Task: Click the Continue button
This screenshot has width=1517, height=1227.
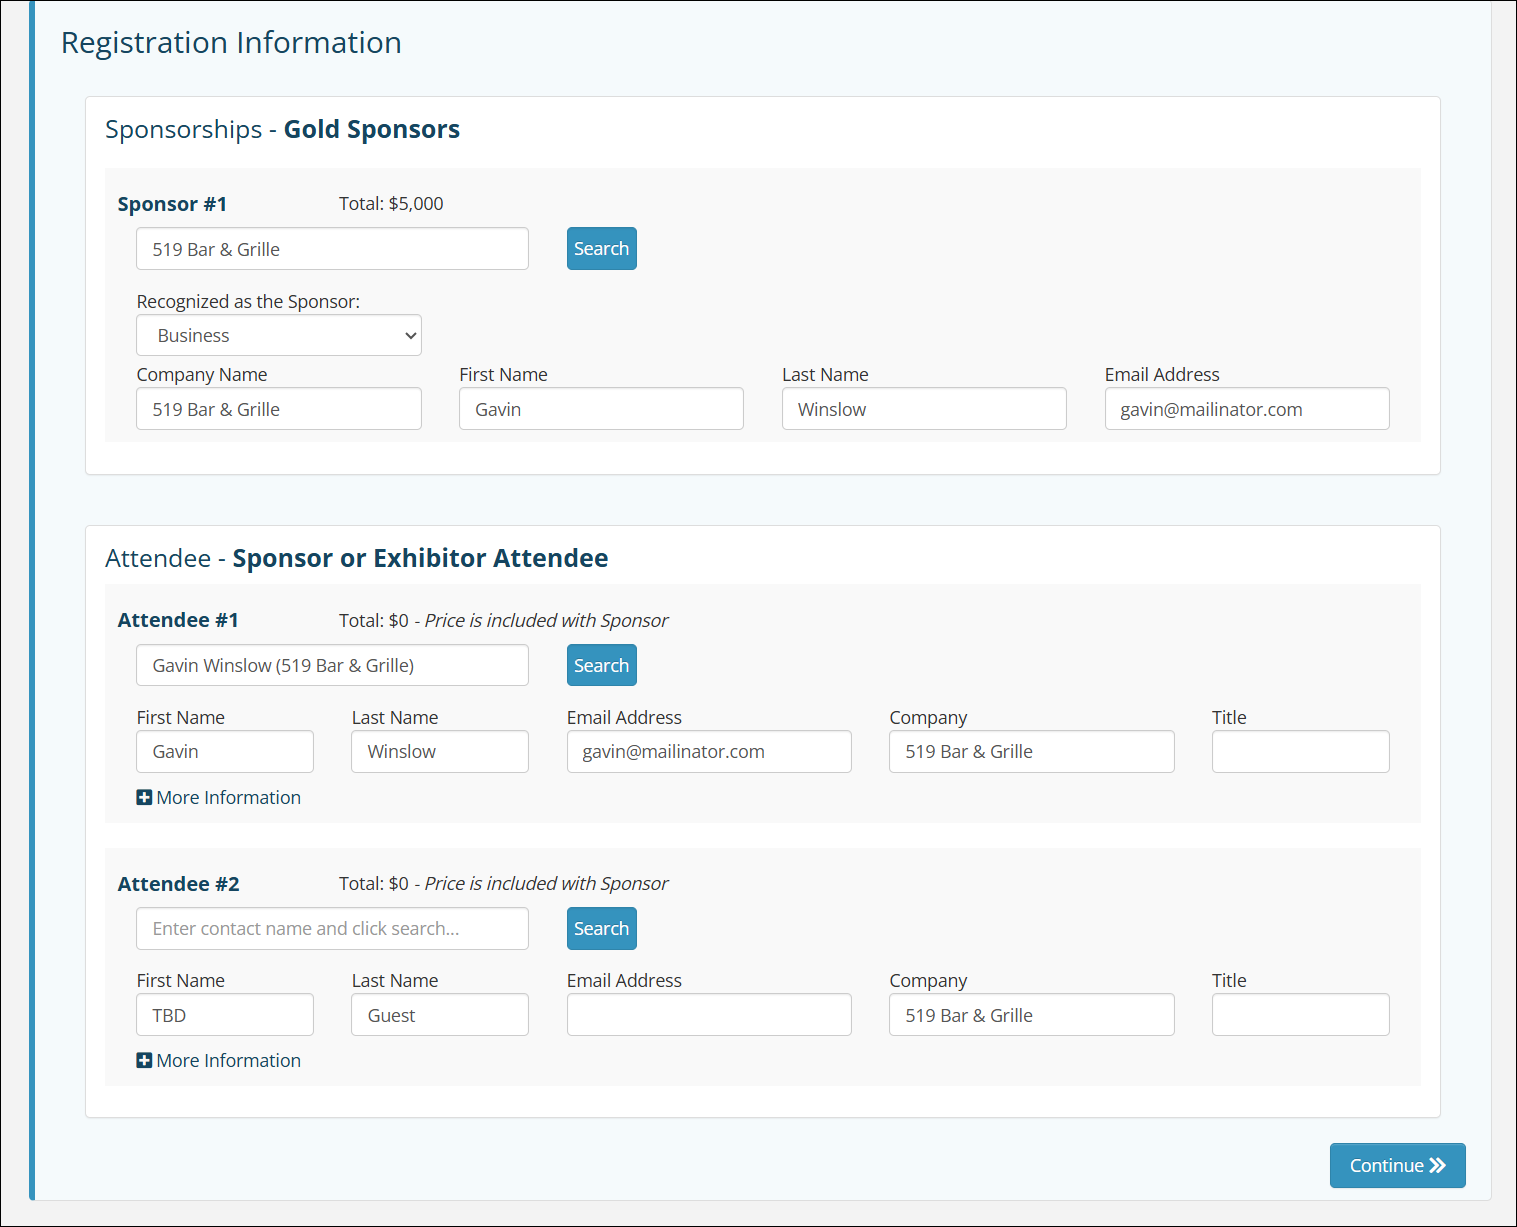Action: tap(1397, 1166)
